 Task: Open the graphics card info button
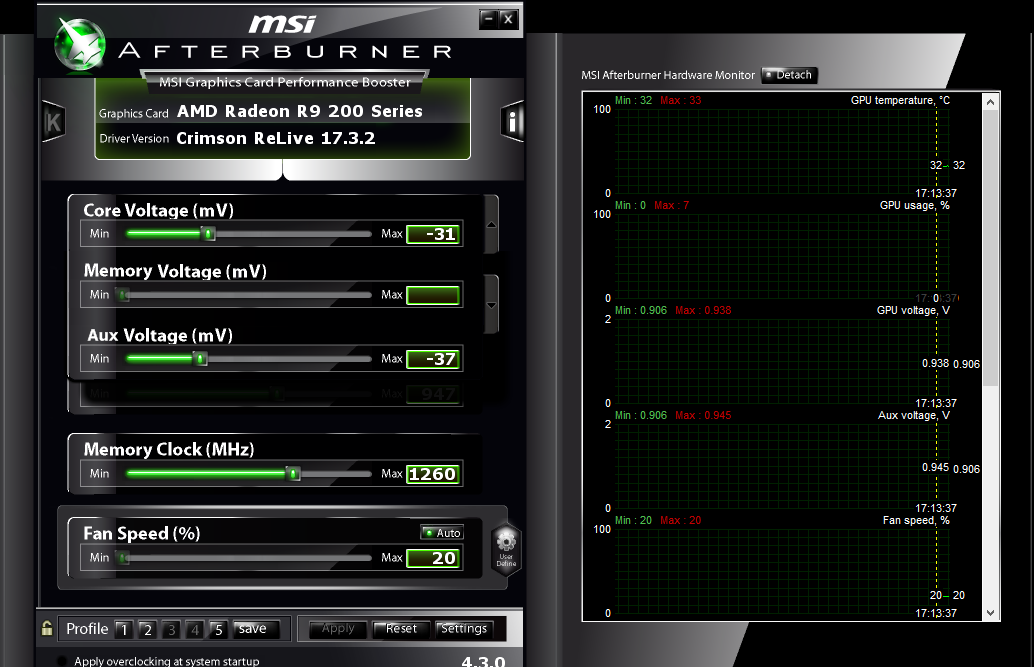512,121
